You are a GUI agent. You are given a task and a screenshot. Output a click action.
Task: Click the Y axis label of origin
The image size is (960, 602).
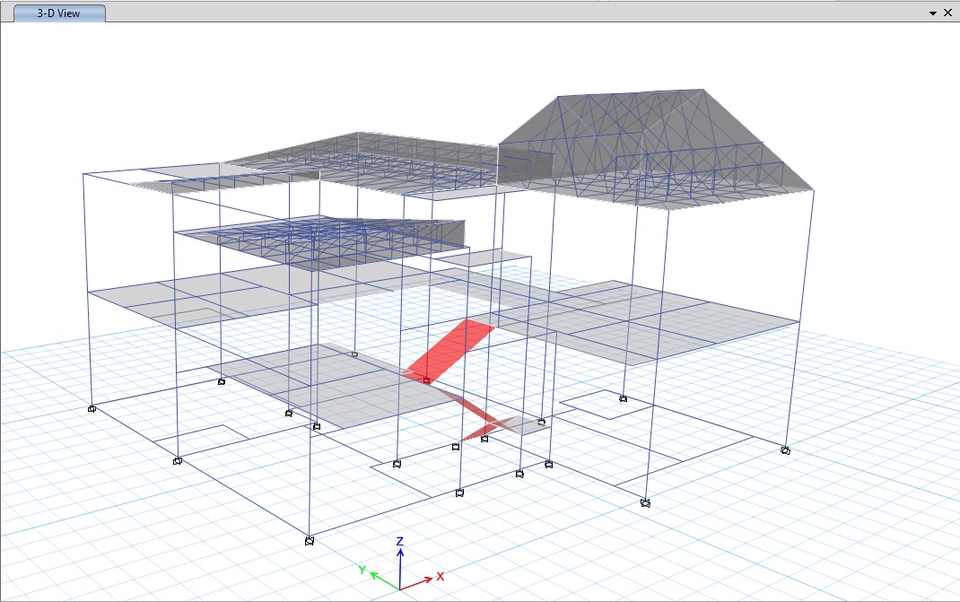tap(362, 570)
